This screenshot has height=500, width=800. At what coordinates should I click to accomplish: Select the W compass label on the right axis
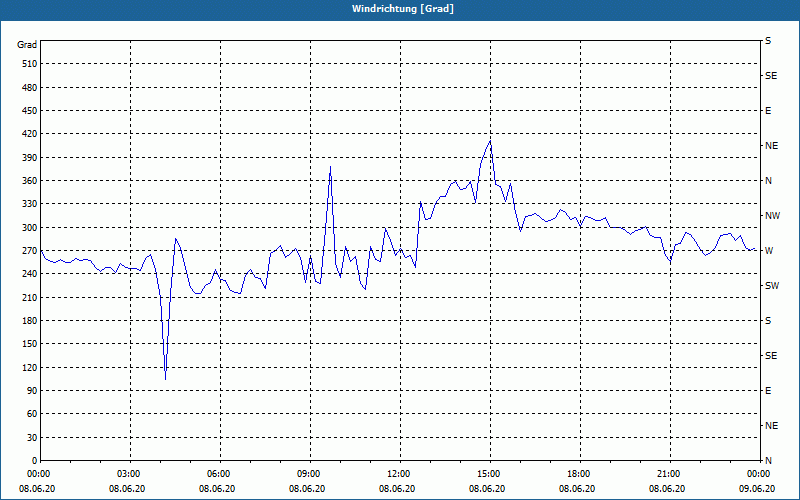coord(769,251)
